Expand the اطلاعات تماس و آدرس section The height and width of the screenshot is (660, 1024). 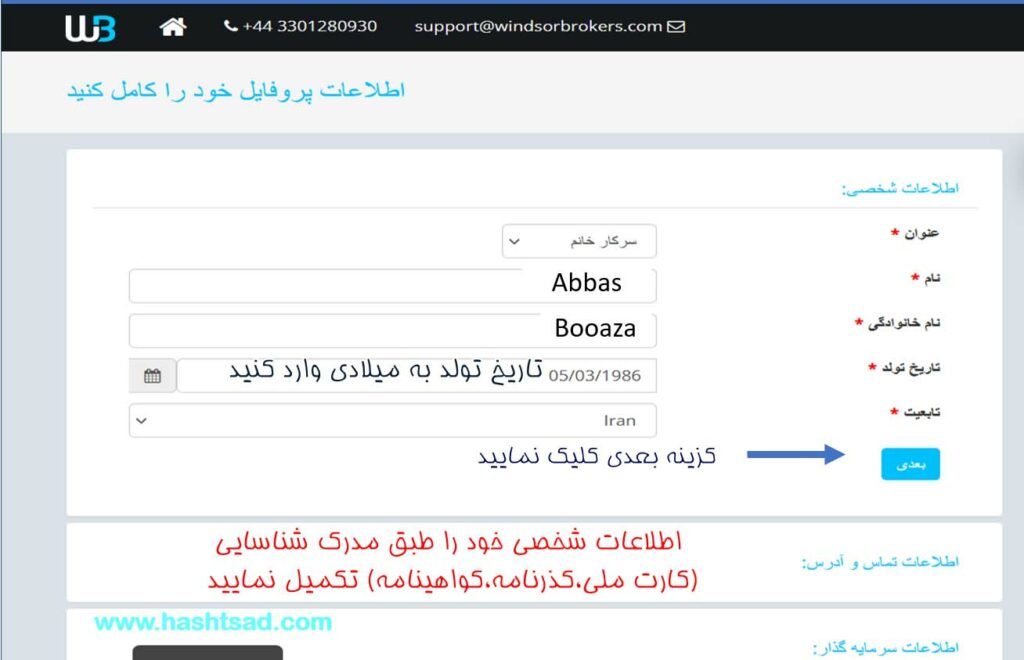point(879,562)
